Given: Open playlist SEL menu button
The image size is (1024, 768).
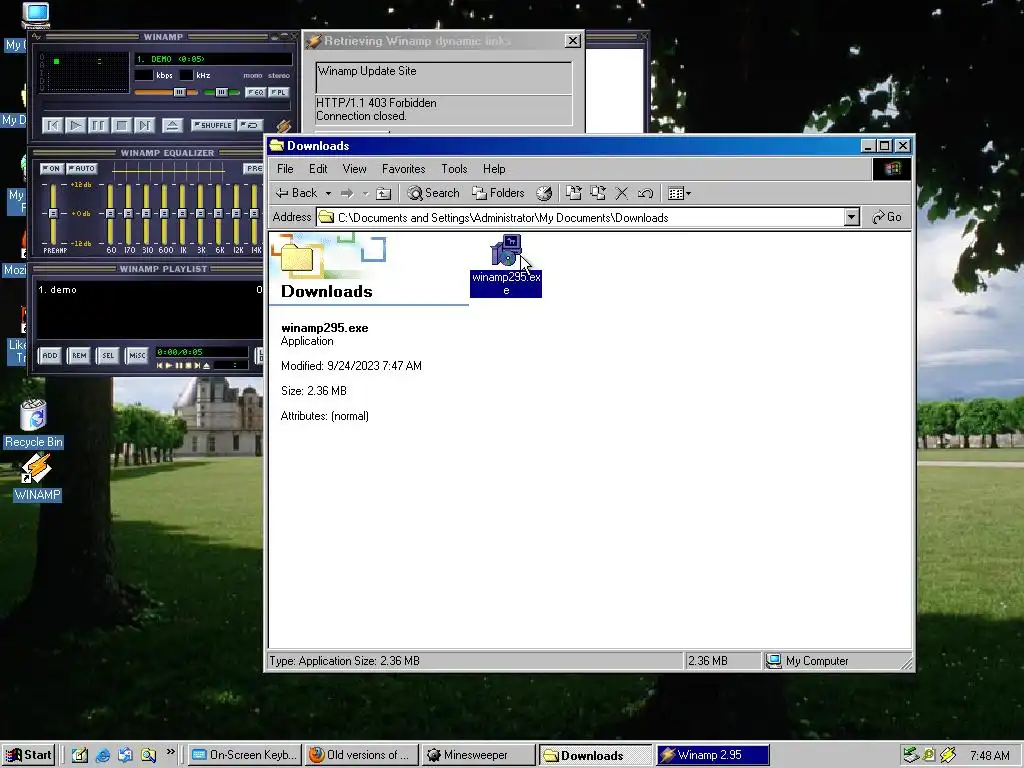Looking at the screenshot, I should (108, 355).
